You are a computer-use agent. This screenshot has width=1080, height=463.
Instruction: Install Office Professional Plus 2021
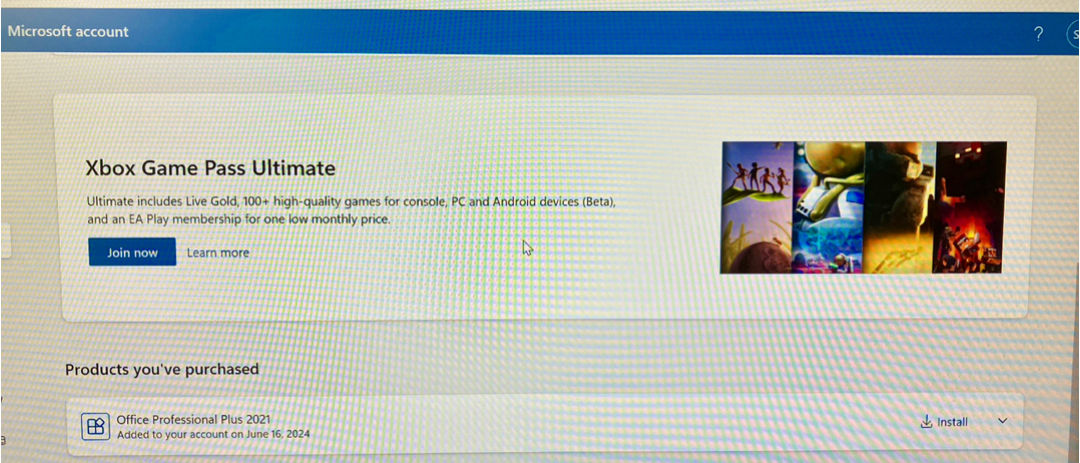[x=944, y=422]
